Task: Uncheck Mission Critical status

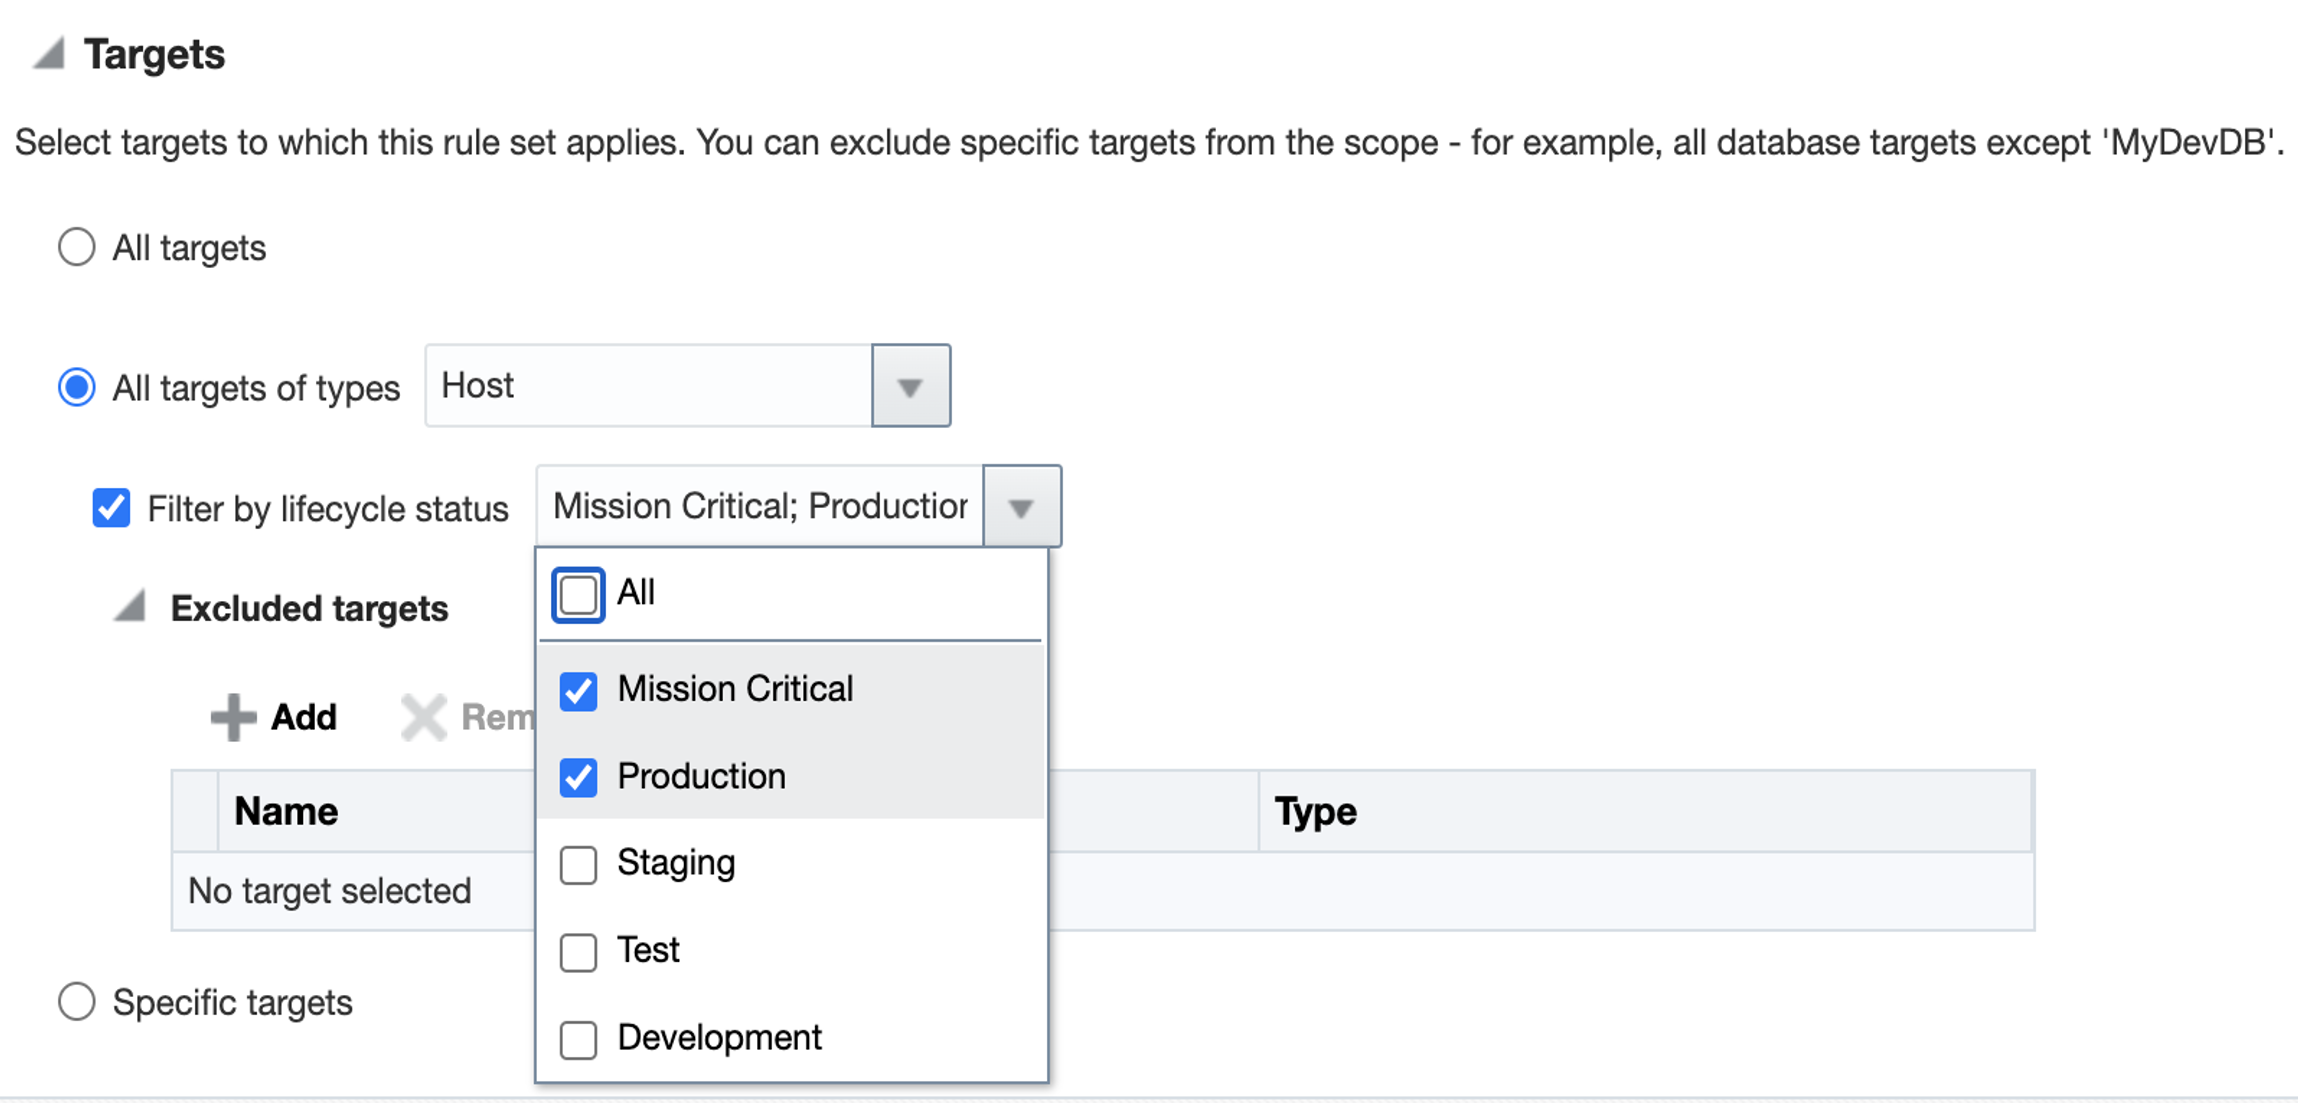Action: click(578, 690)
